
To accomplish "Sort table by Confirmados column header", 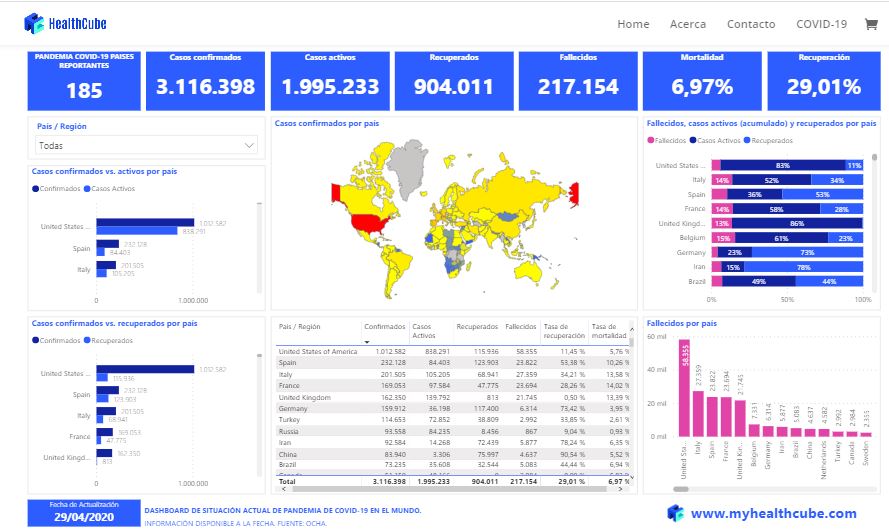I will [x=384, y=327].
